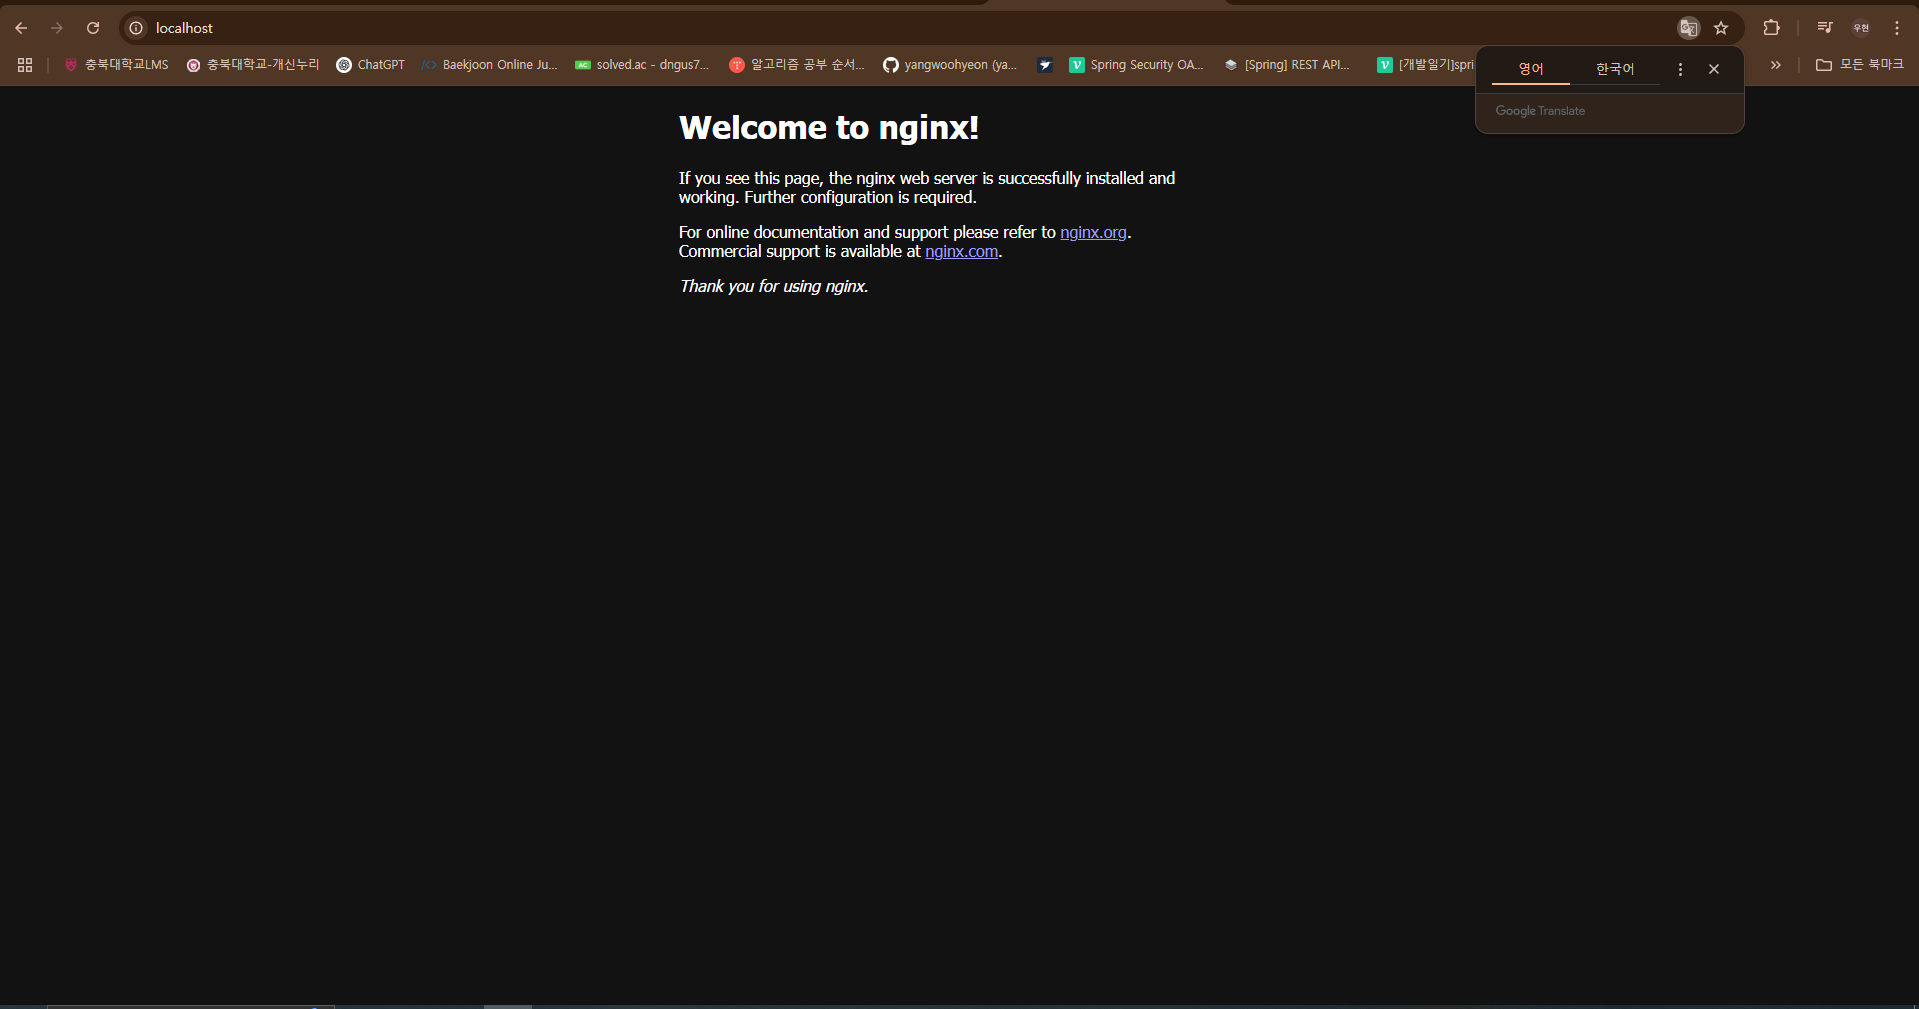Click the "Welcome to nginx!" heading

829,128
